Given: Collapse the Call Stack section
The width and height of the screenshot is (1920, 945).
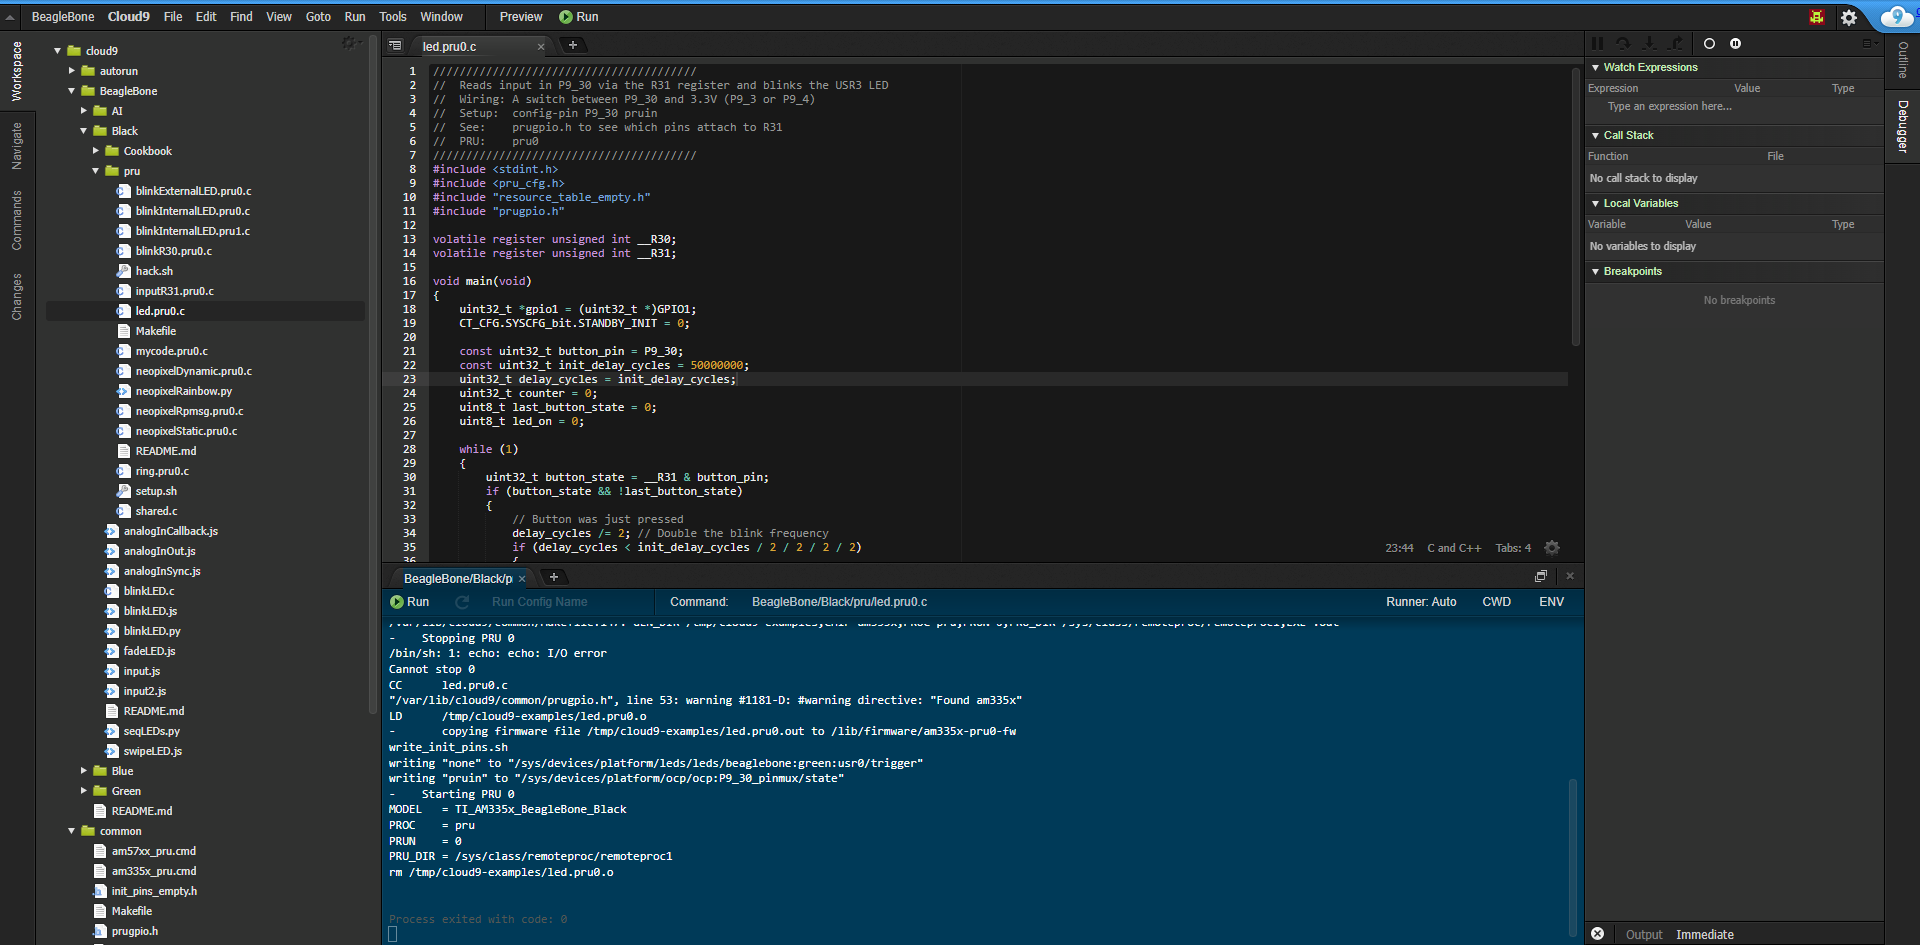Looking at the screenshot, I should [1595, 136].
